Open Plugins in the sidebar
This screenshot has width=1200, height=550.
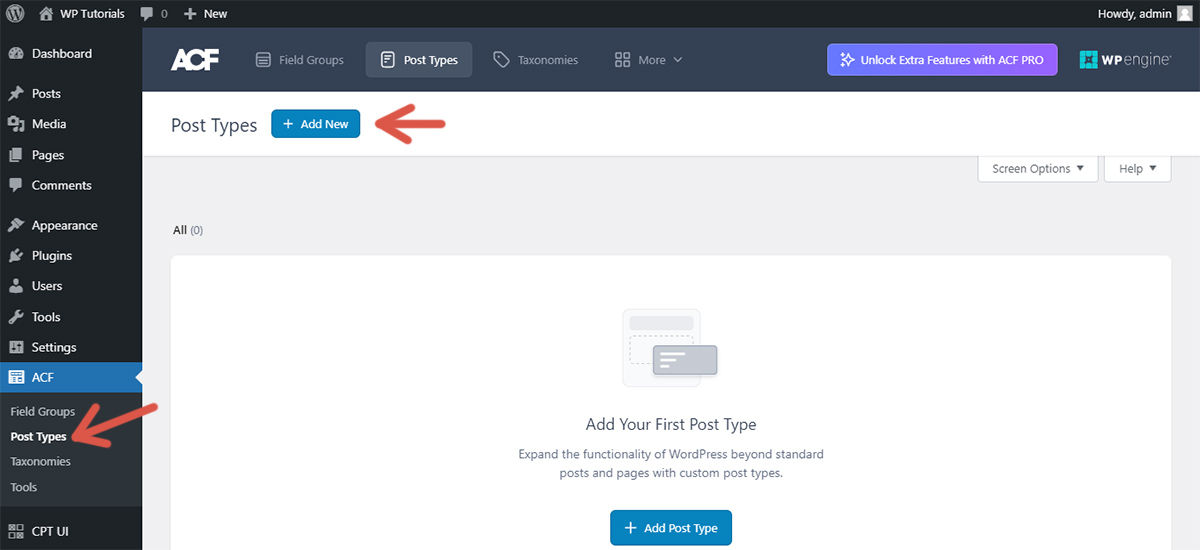point(71,256)
